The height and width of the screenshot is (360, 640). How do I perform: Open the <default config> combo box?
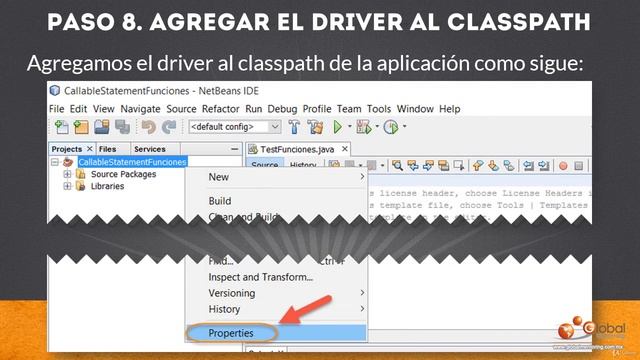[235, 127]
